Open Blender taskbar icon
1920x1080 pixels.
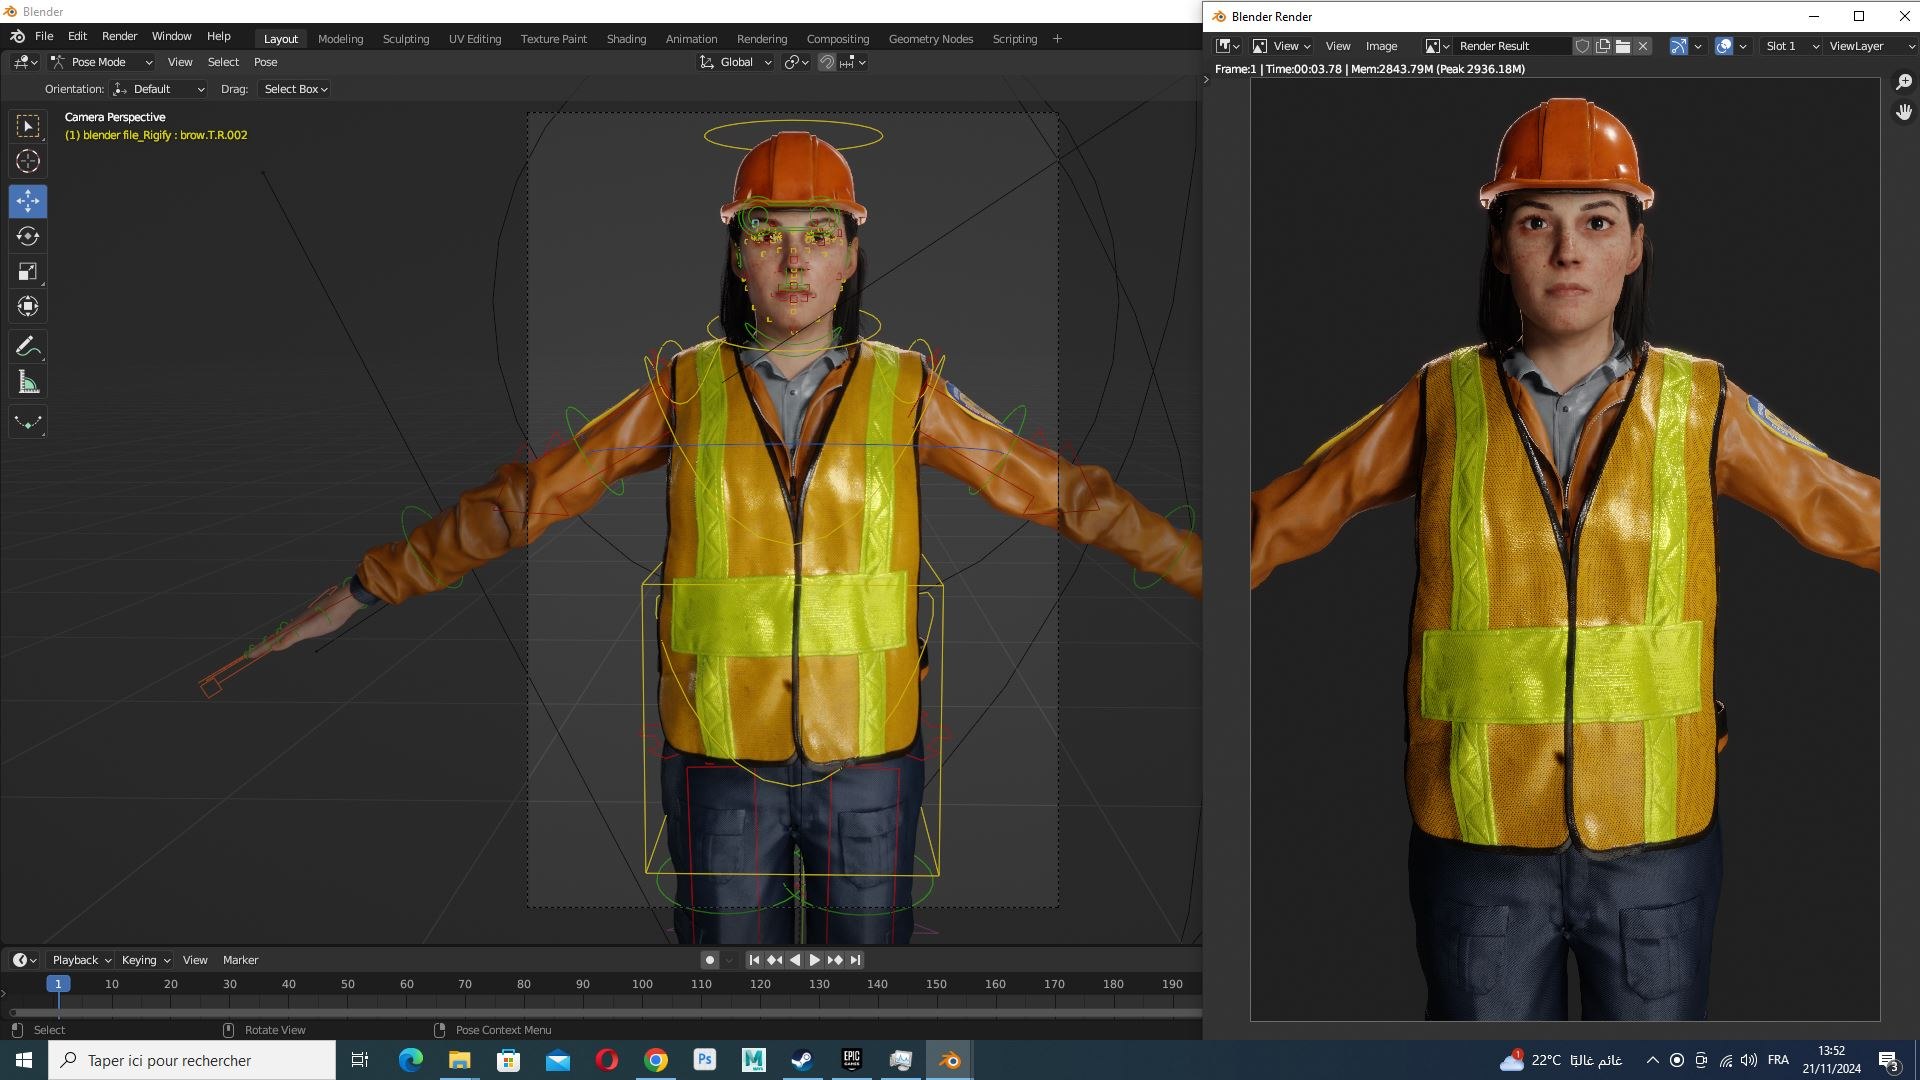[x=950, y=1060]
